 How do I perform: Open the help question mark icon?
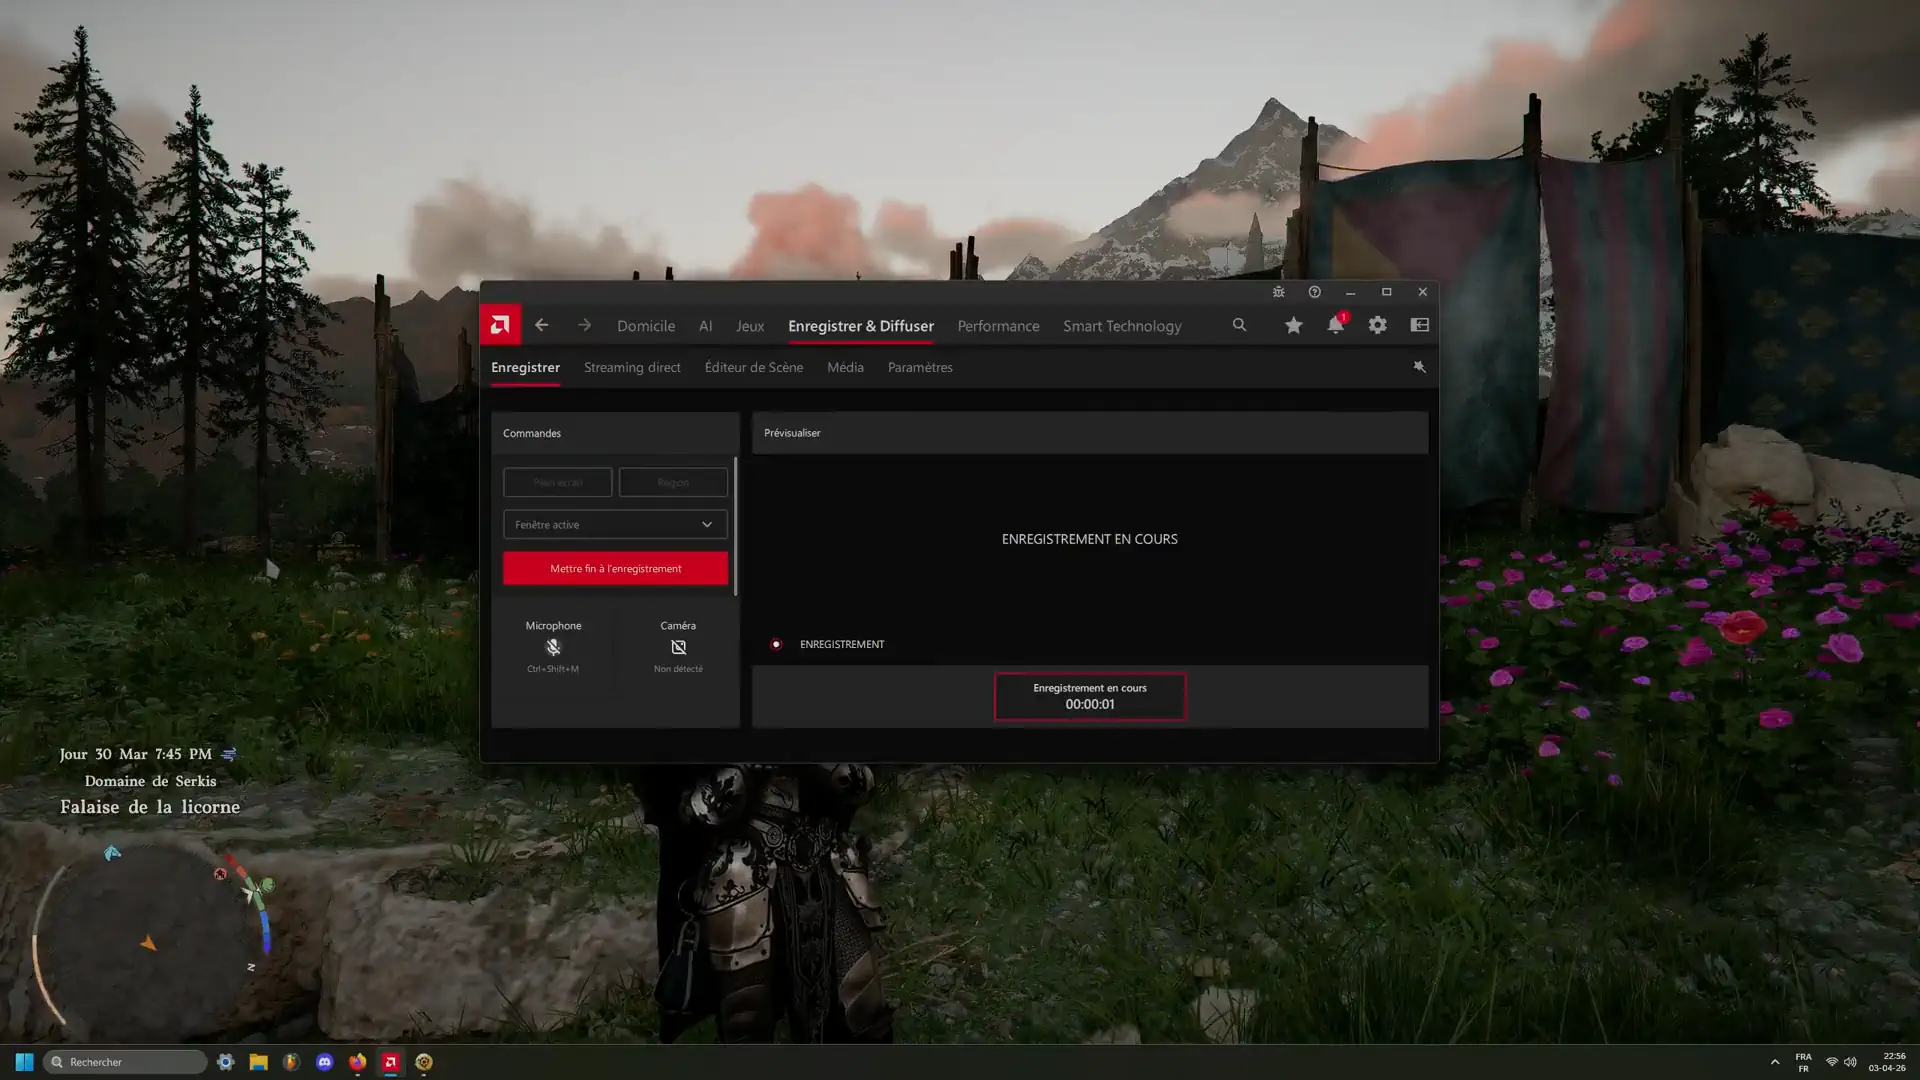pos(1314,292)
